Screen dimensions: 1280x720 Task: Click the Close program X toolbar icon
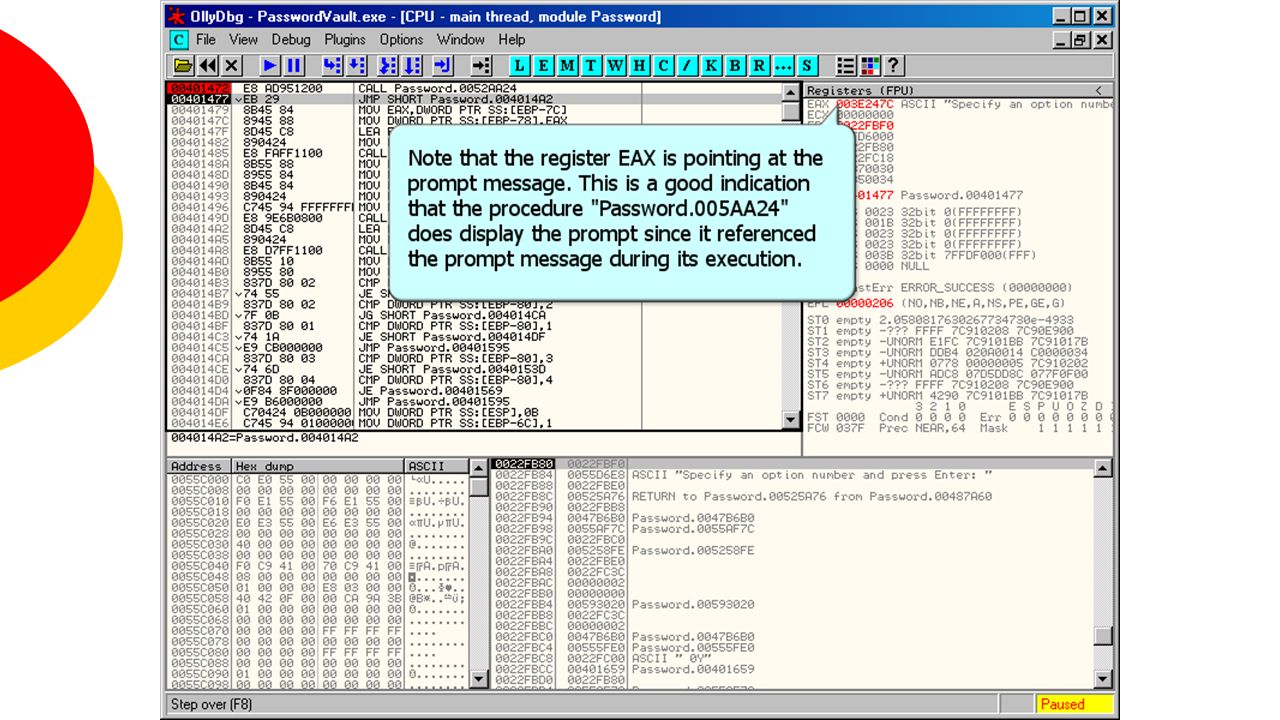[x=232, y=66]
